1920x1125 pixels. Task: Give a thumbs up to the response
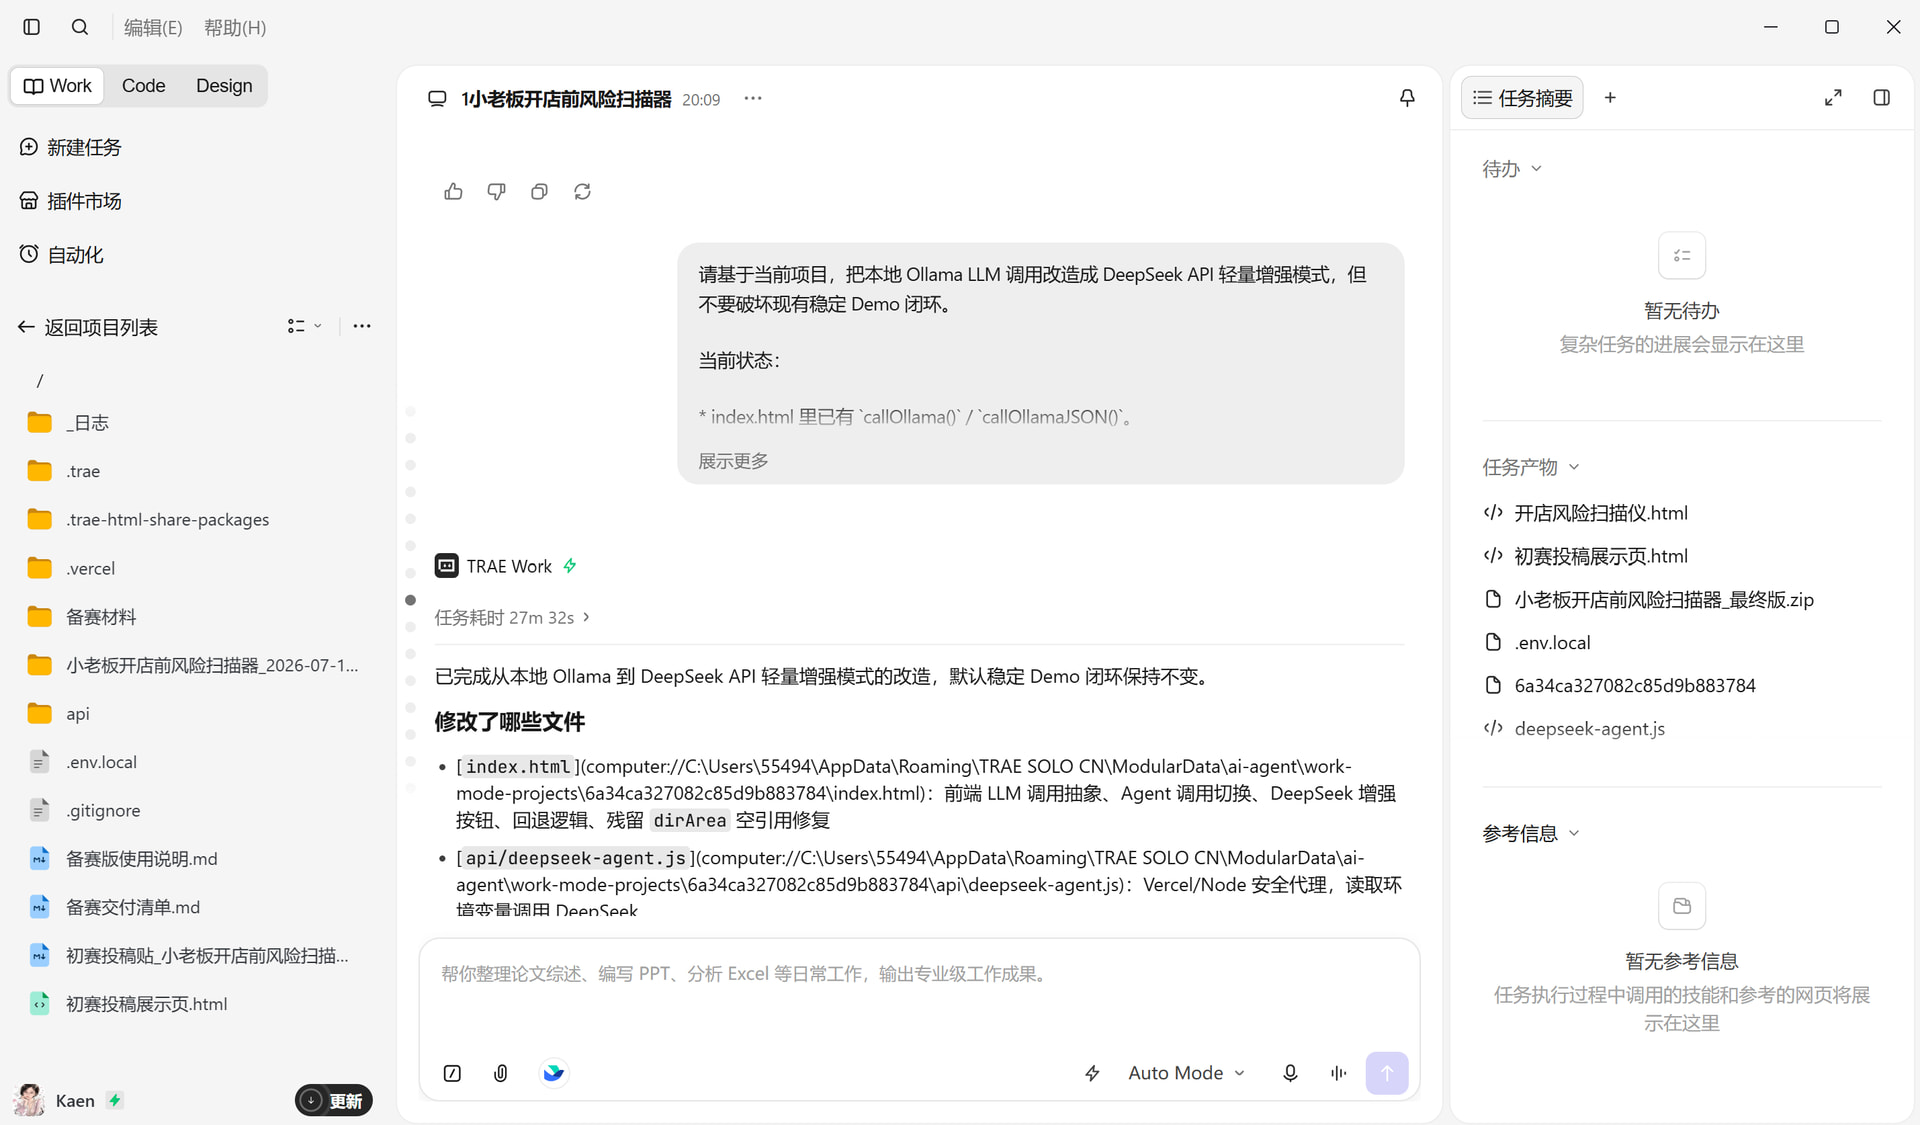pyautogui.click(x=453, y=191)
